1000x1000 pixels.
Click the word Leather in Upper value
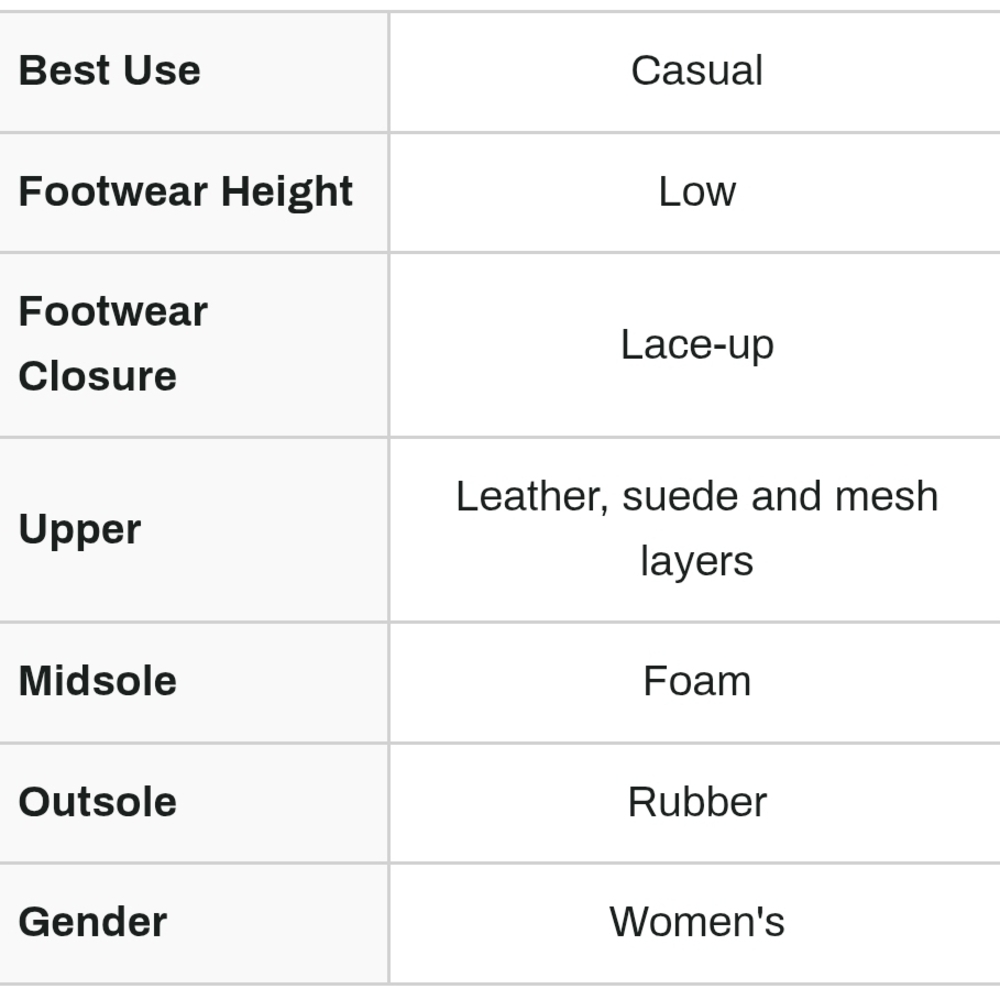(531, 497)
